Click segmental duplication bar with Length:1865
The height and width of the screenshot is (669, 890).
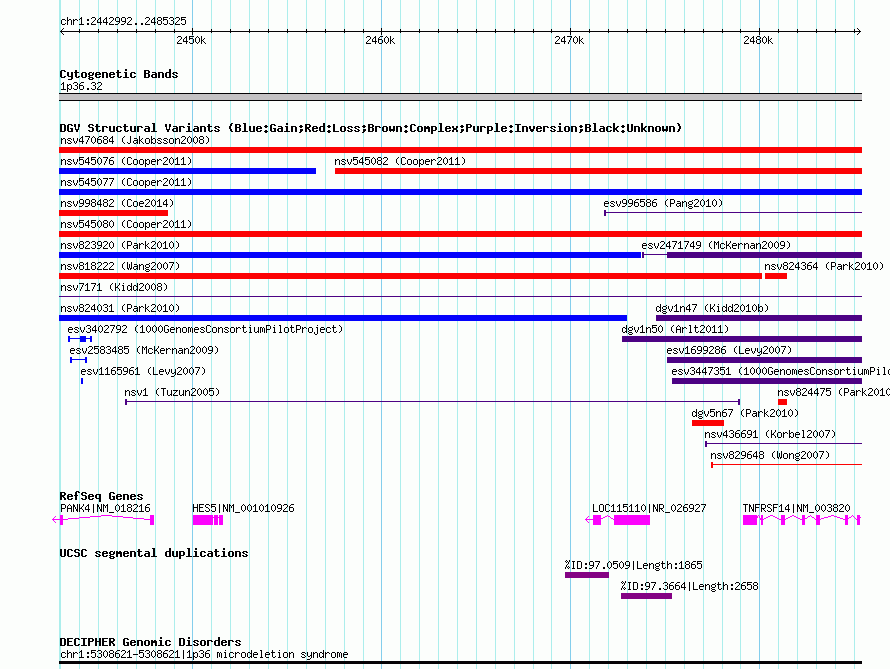[587, 575]
